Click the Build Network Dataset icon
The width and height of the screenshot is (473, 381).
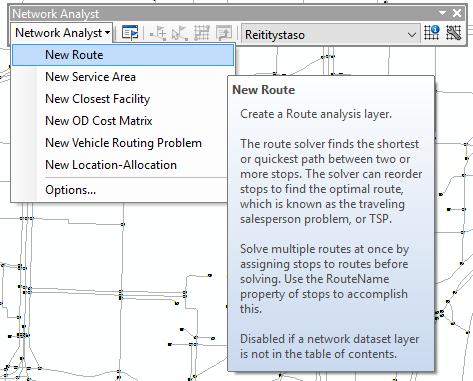(x=454, y=33)
